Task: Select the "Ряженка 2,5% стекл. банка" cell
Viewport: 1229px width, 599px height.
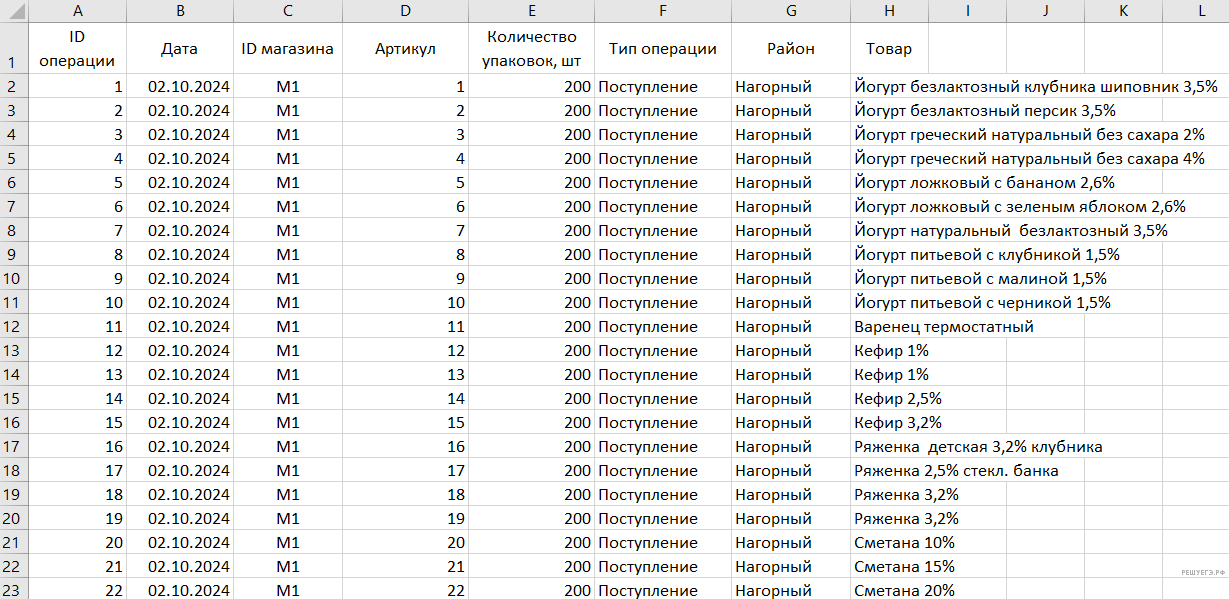Action: [x=956, y=470]
